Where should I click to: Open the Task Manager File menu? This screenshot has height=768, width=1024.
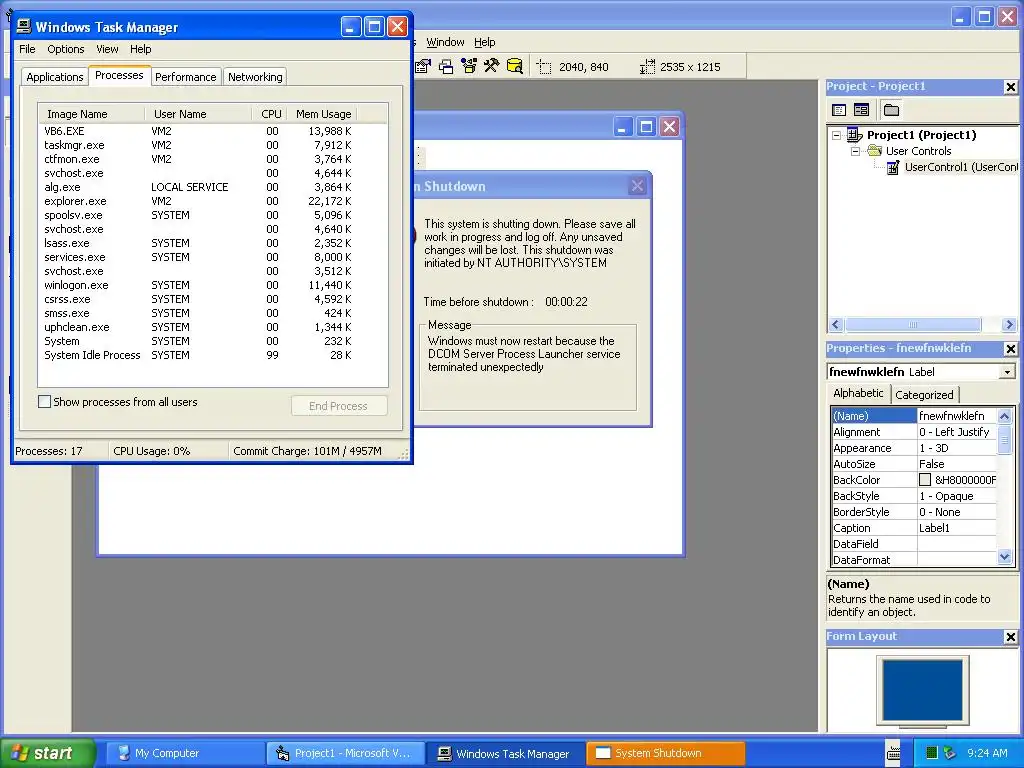pos(27,49)
